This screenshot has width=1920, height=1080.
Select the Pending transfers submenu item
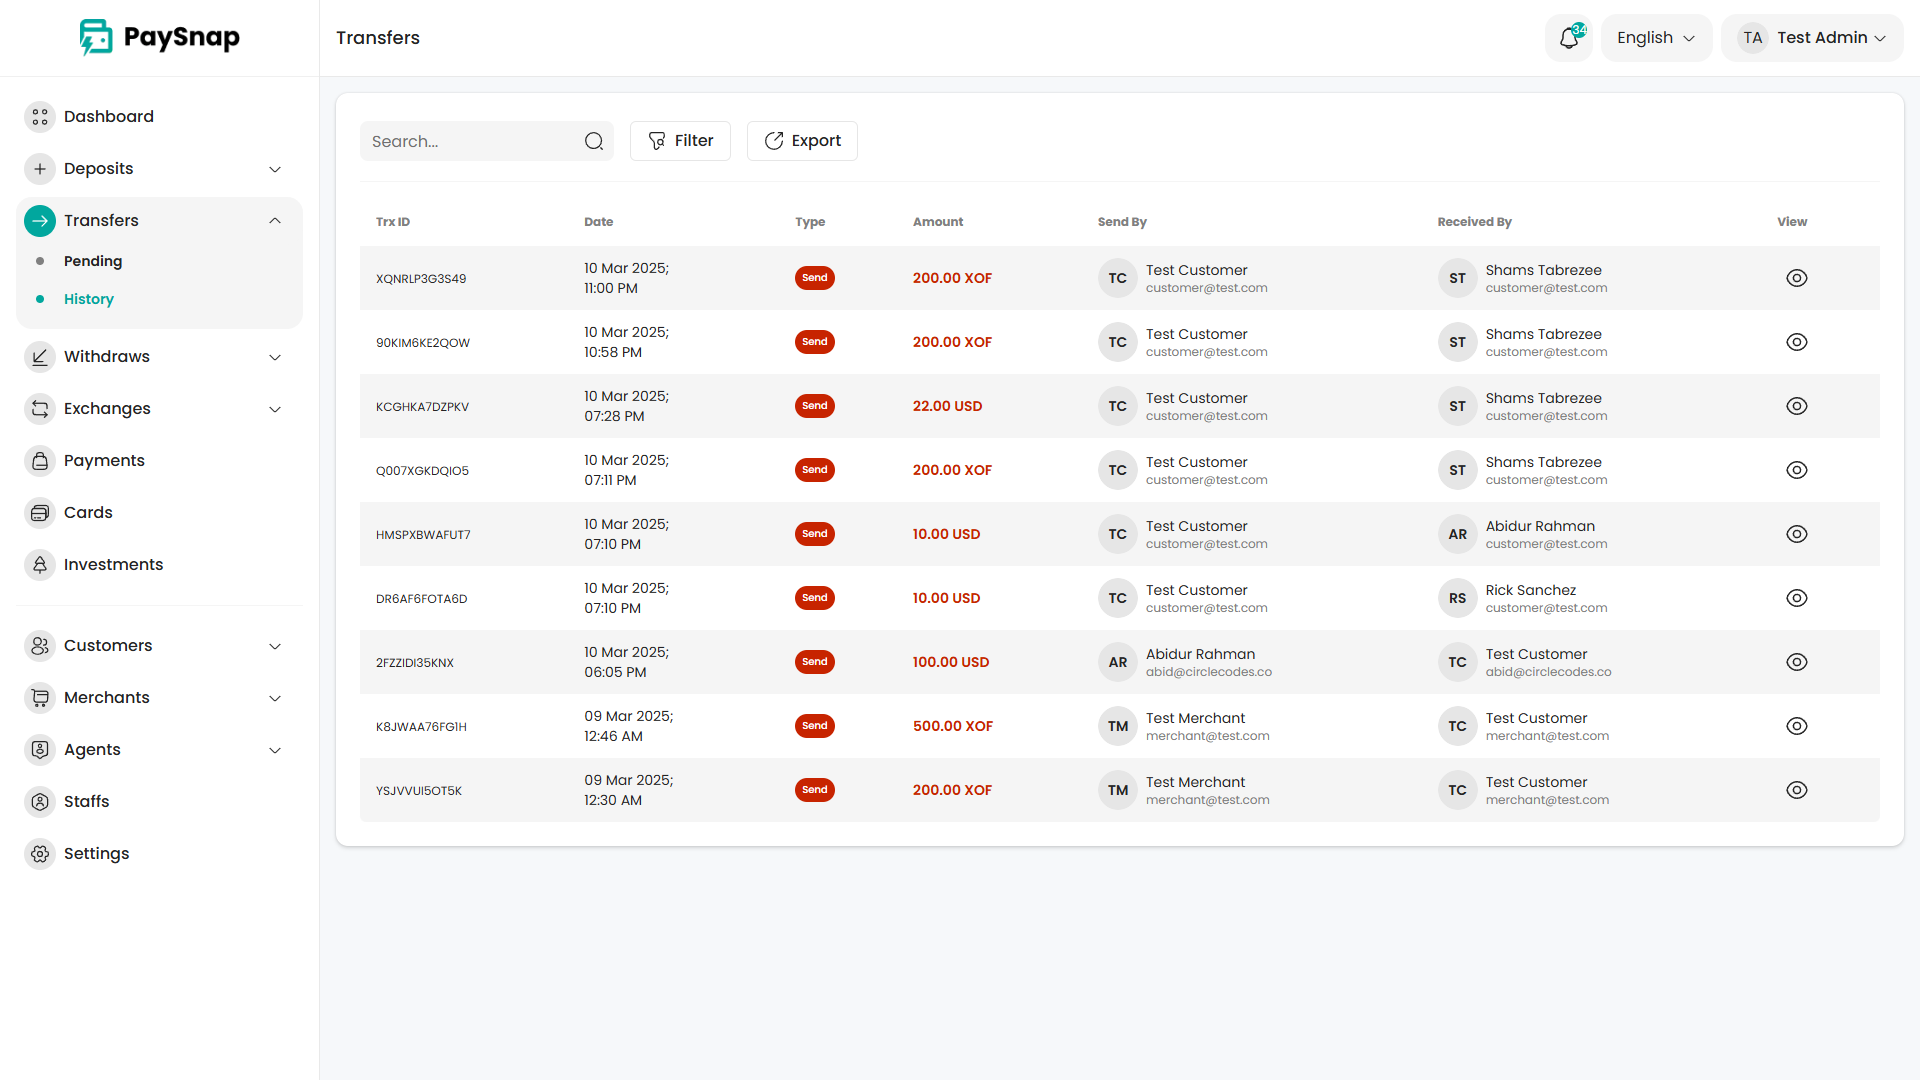(x=93, y=261)
